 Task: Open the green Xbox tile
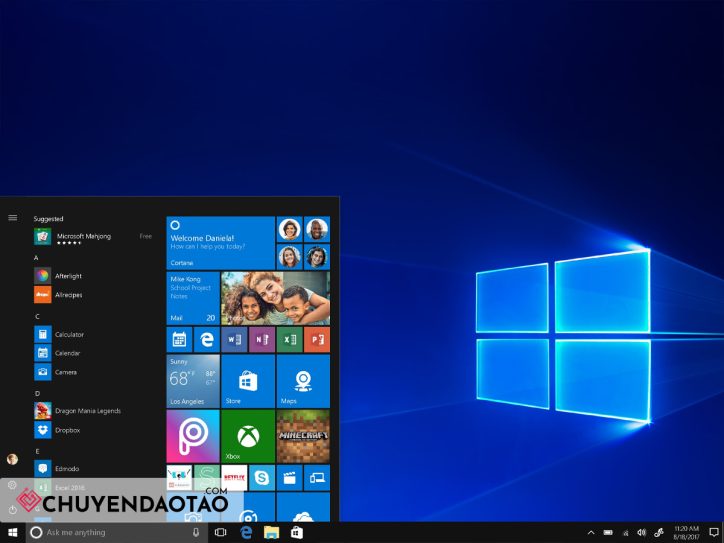tap(248, 437)
